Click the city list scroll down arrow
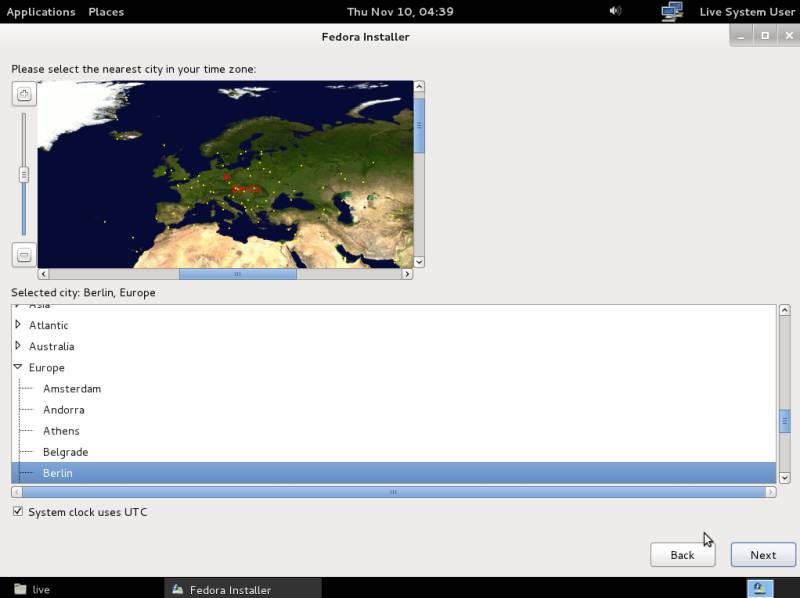800x598 pixels. click(x=785, y=478)
